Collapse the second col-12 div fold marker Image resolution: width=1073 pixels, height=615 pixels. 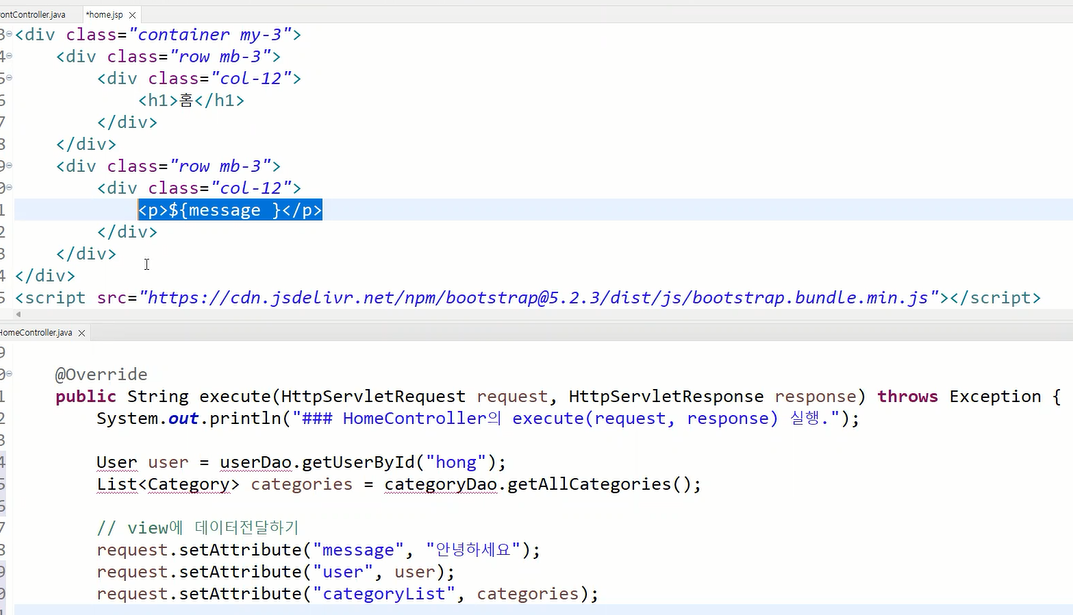pos(9,187)
